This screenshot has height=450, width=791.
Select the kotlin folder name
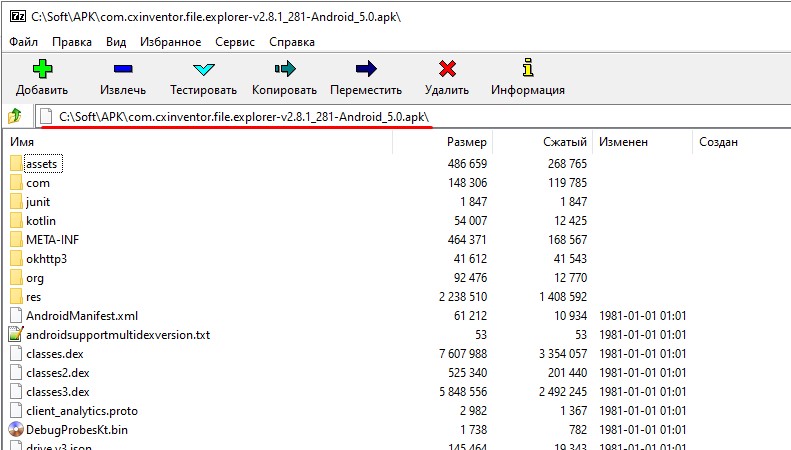pos(41,221)
